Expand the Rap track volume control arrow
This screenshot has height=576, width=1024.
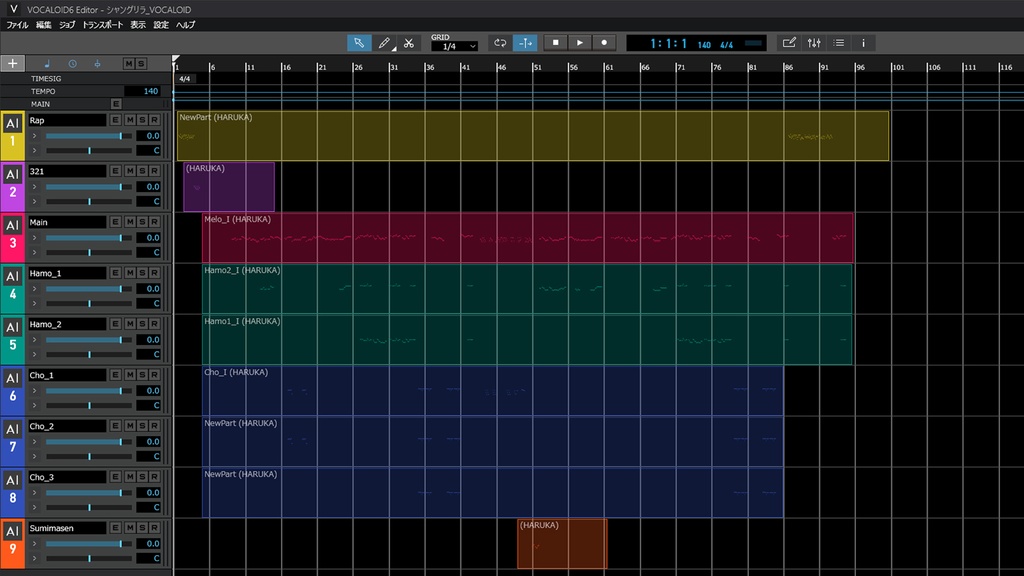(x=36, y=136)
